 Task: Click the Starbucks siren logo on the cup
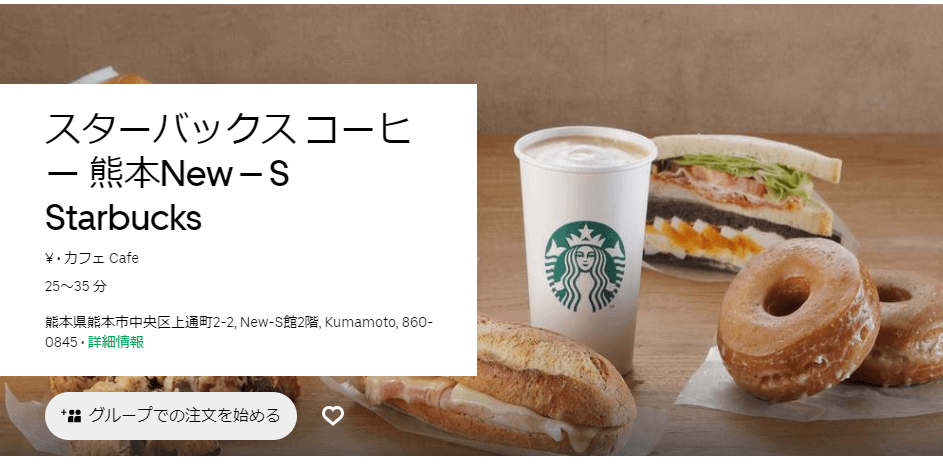tap(585, 266)
